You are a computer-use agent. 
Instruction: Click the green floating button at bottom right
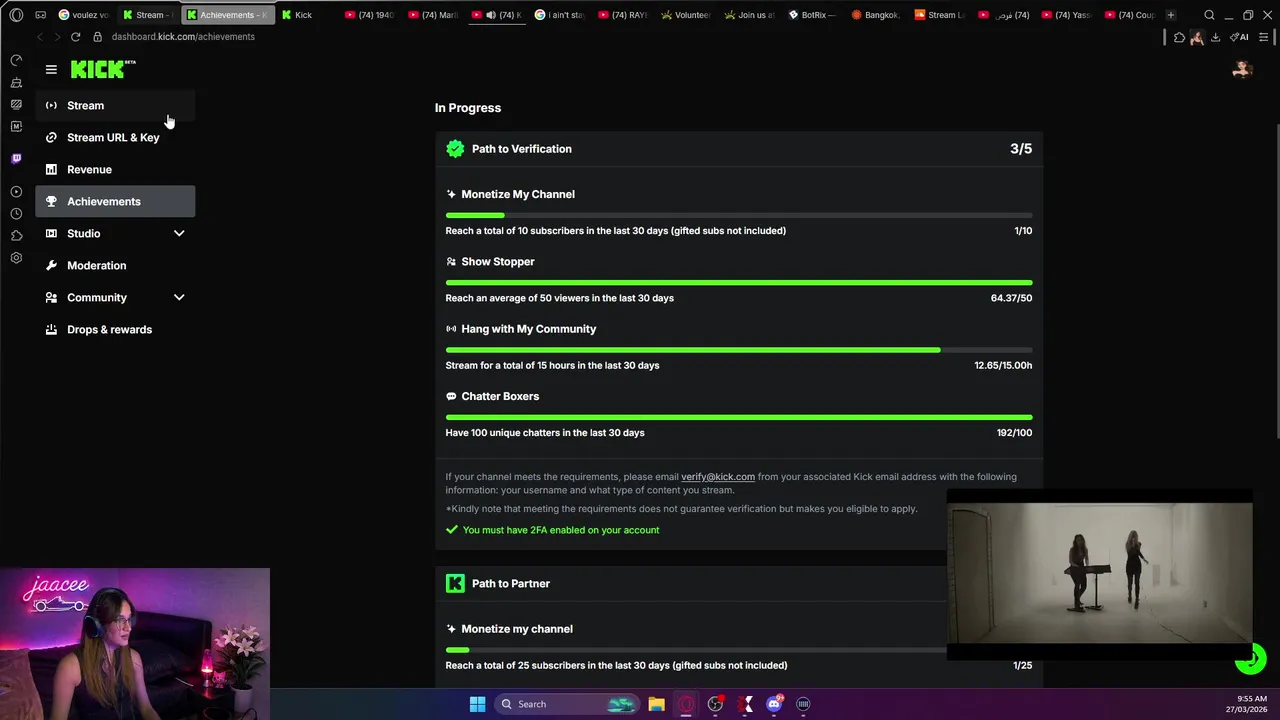click(x=1250, y=658)
